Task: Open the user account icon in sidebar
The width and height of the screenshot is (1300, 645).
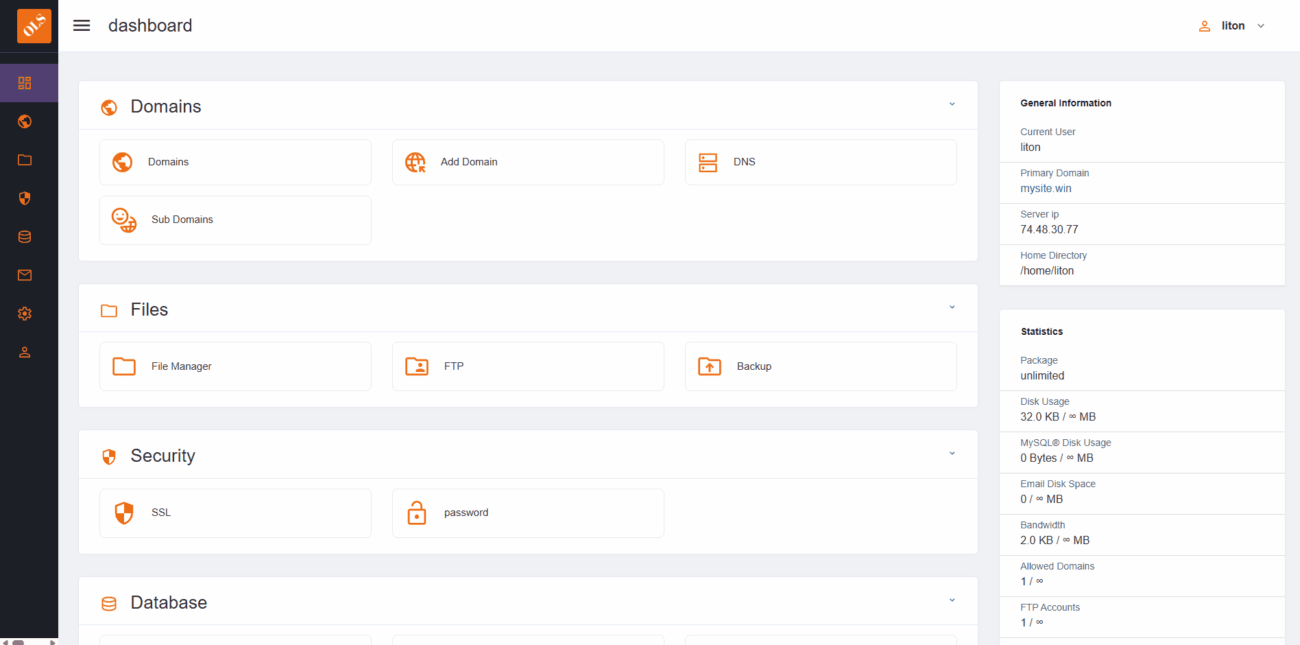Action: click(24, 351)
